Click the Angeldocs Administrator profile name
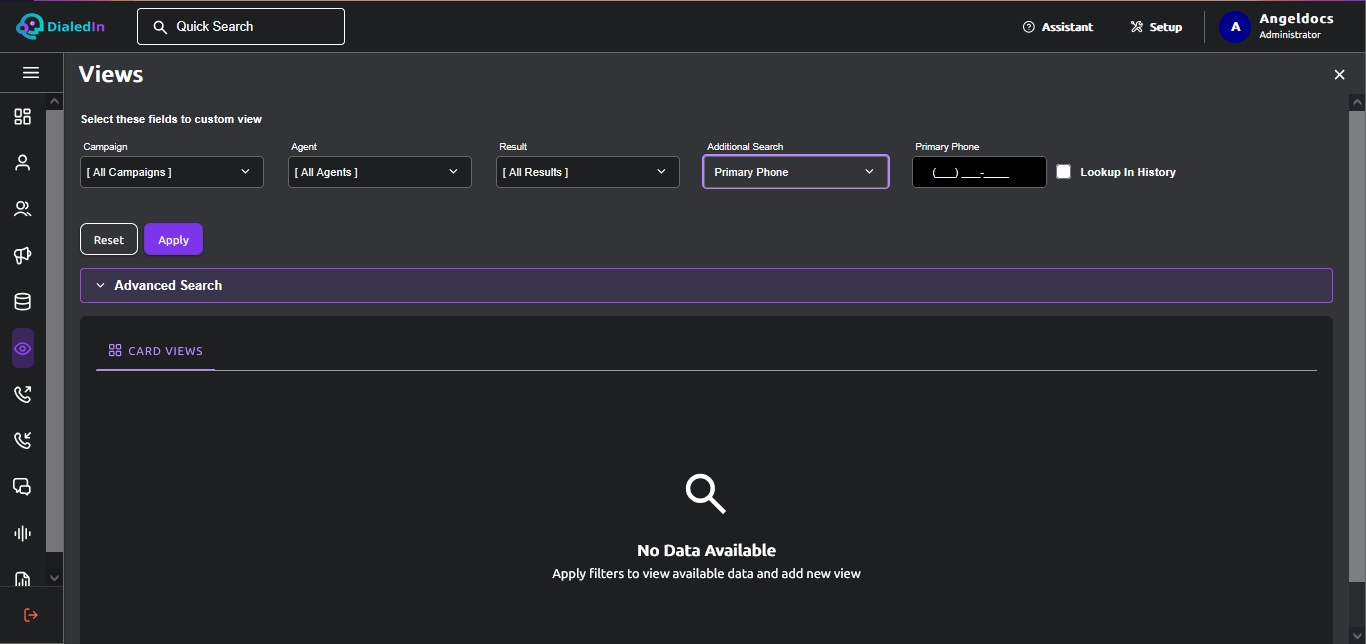Viewport: 1366px width, 644px height. tap(1296, 26)
